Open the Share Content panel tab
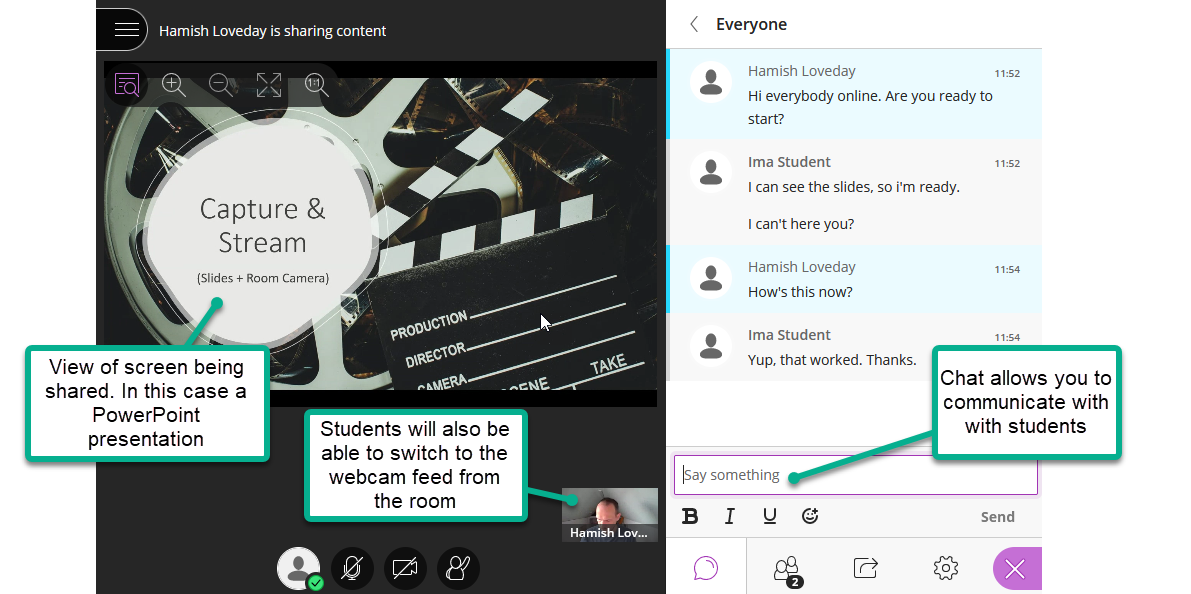This screenshot has height=594, width=1191. [866, 567]
